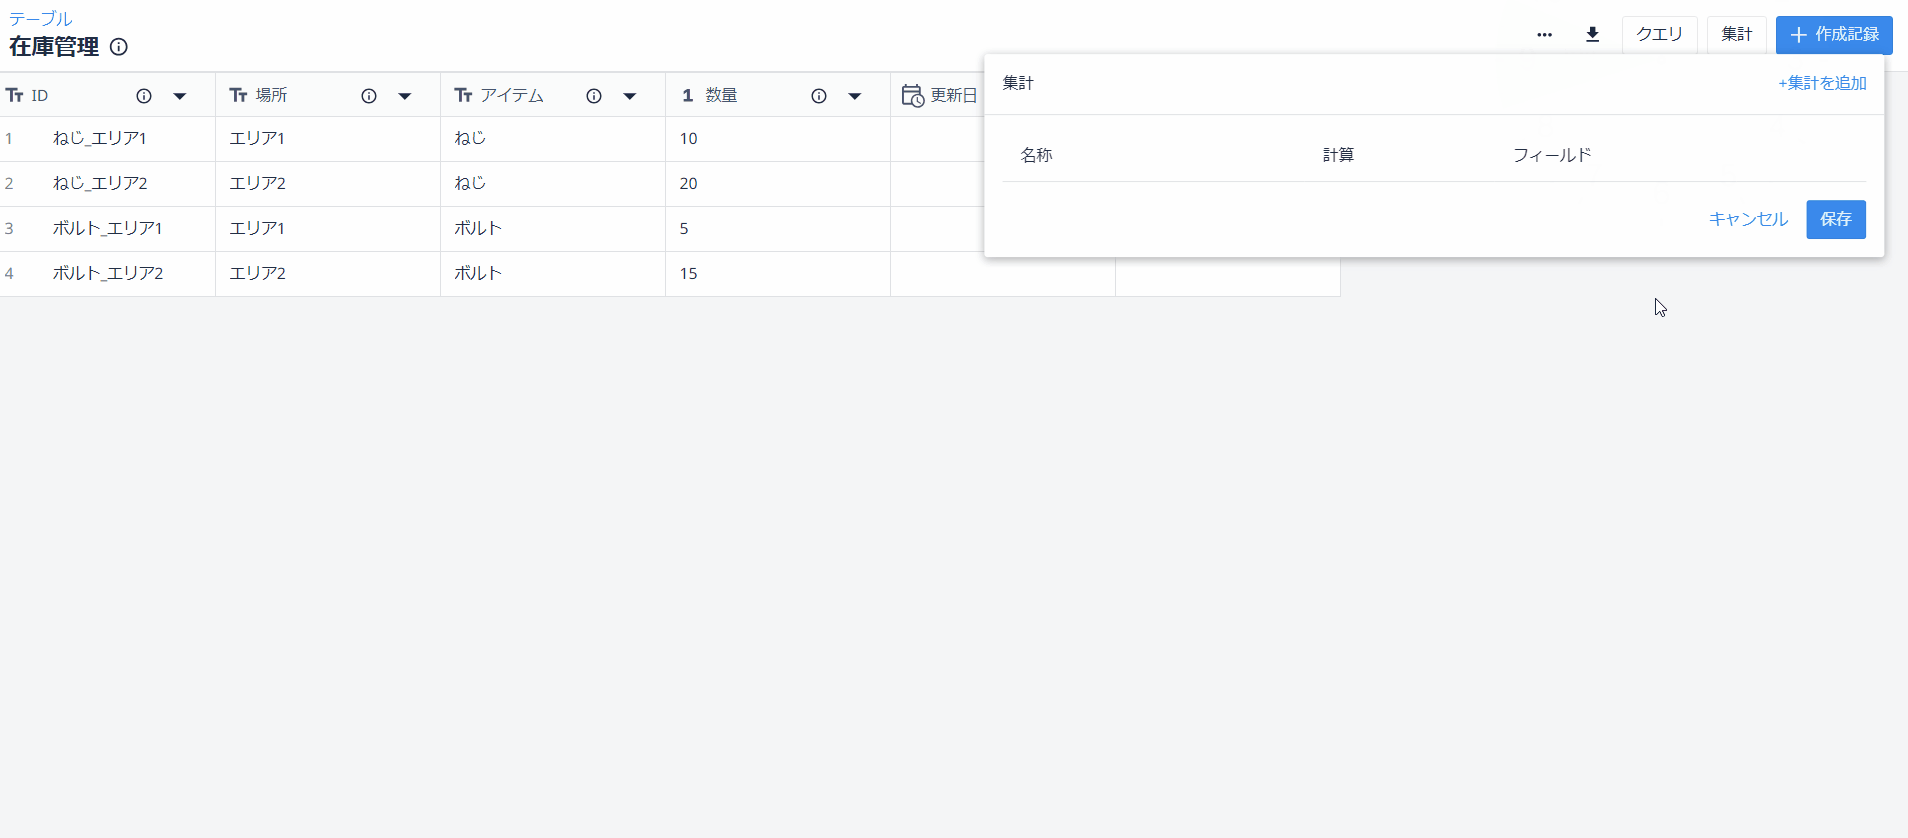Click the ねじ item cell in row 2

[553, 184]
